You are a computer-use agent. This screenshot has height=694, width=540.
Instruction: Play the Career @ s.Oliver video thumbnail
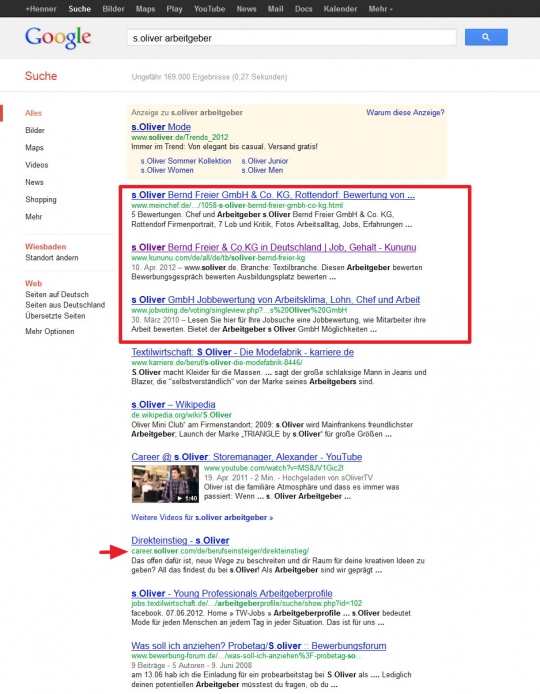point(165,484)
